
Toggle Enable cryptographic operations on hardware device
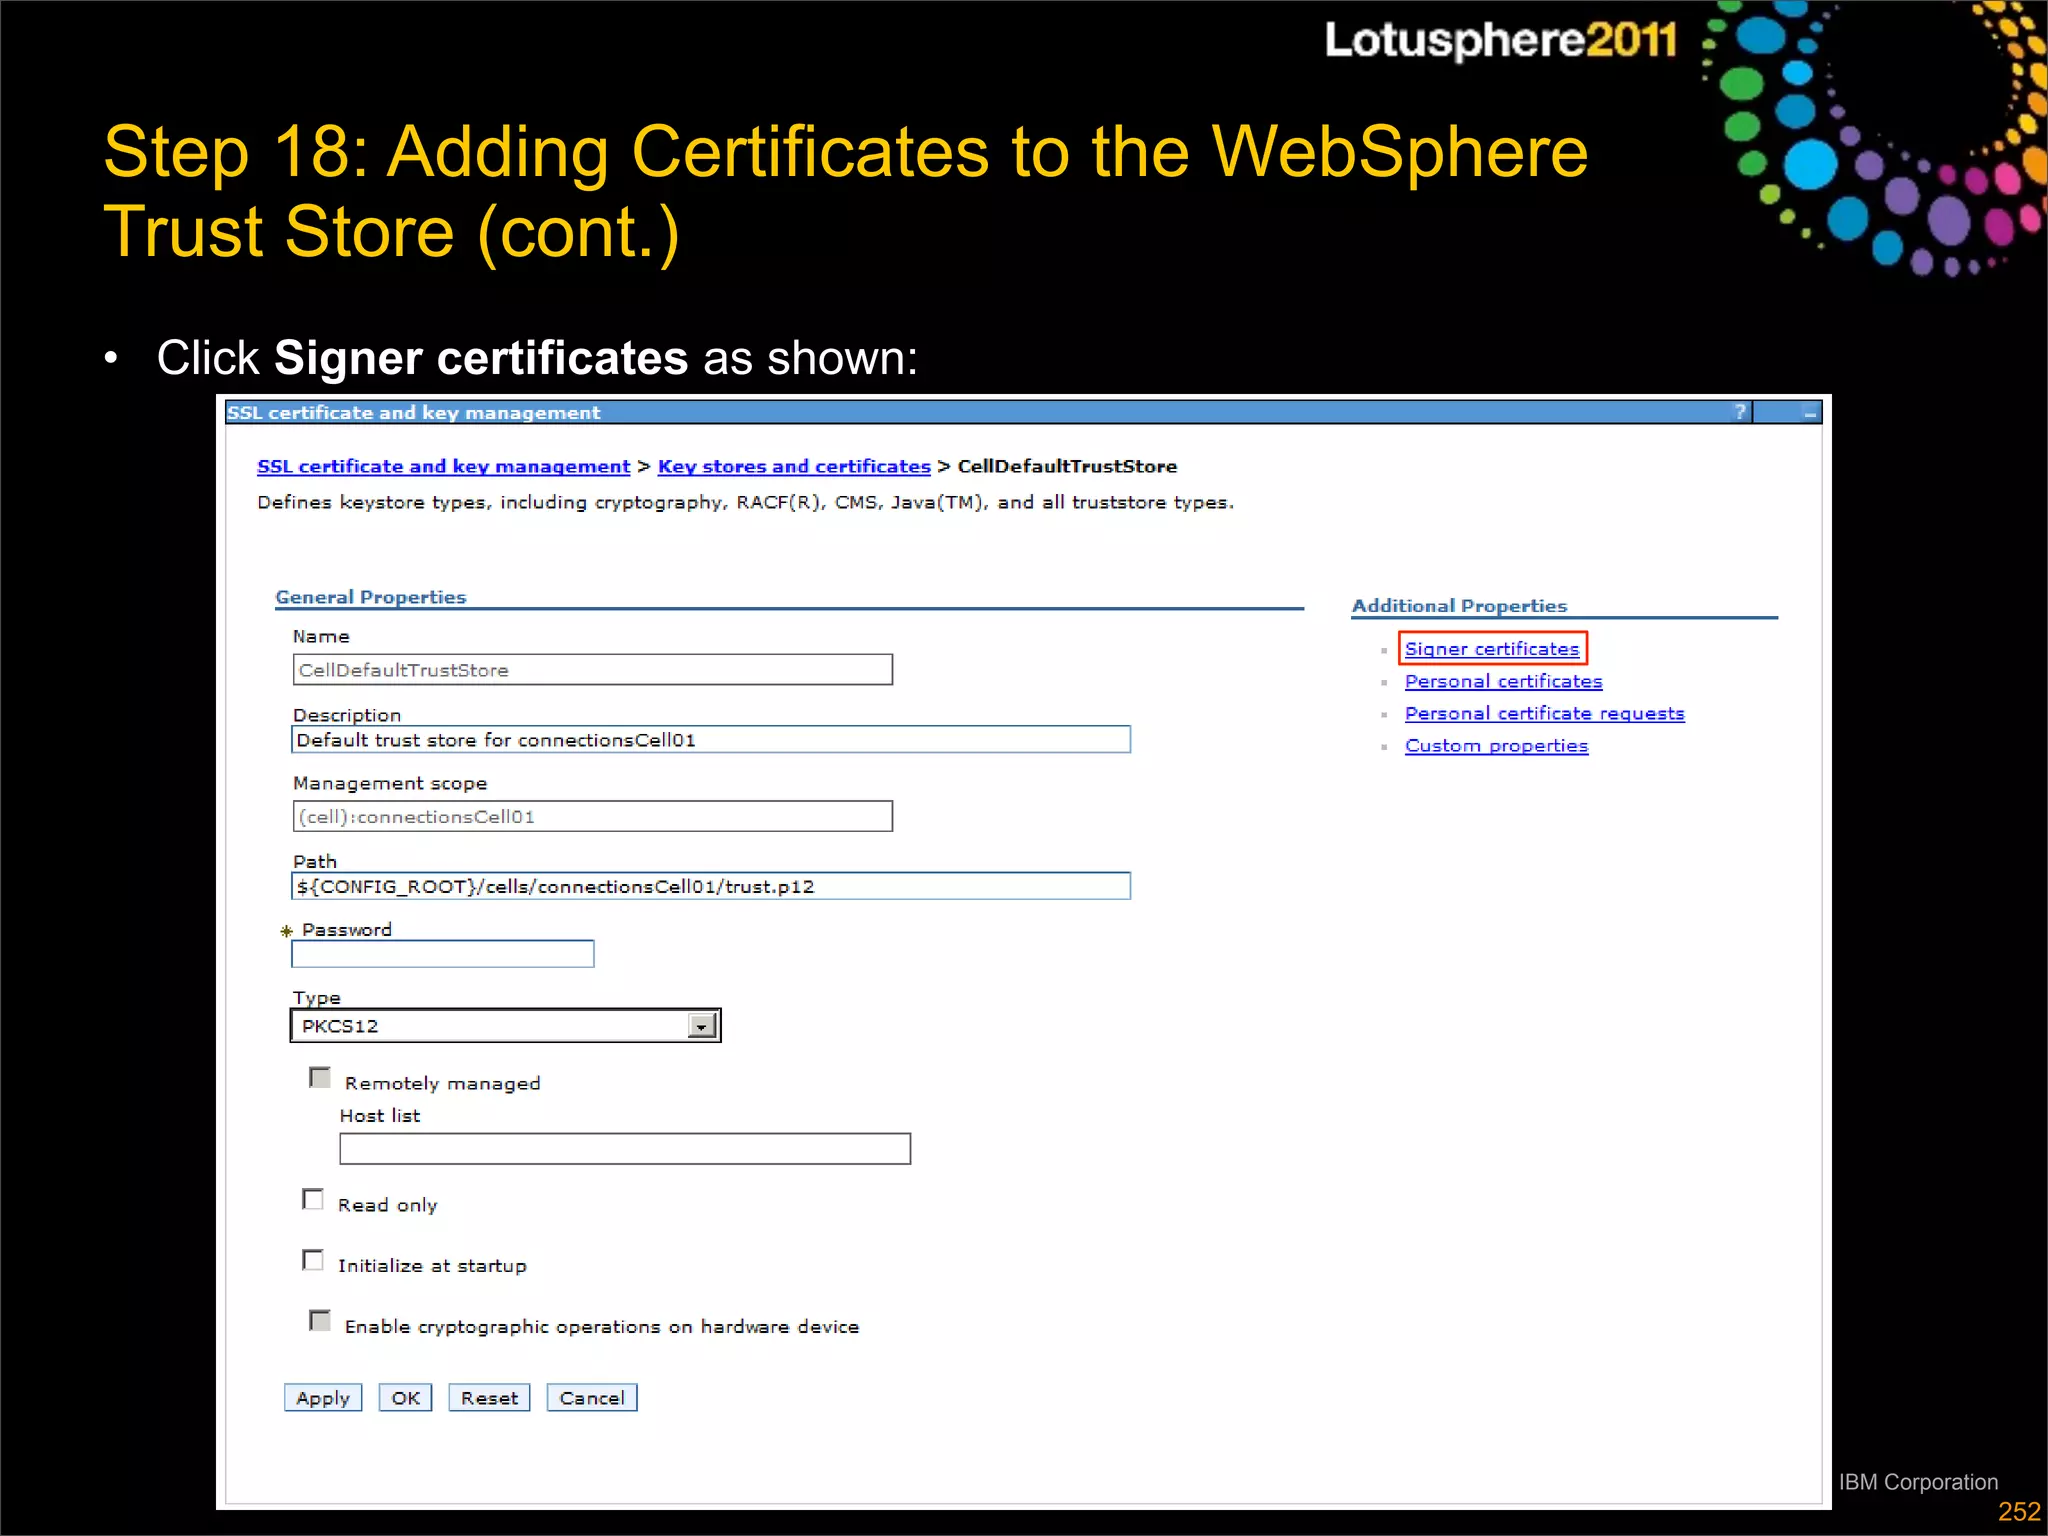pyautogui.click(x=320, y=1321)
